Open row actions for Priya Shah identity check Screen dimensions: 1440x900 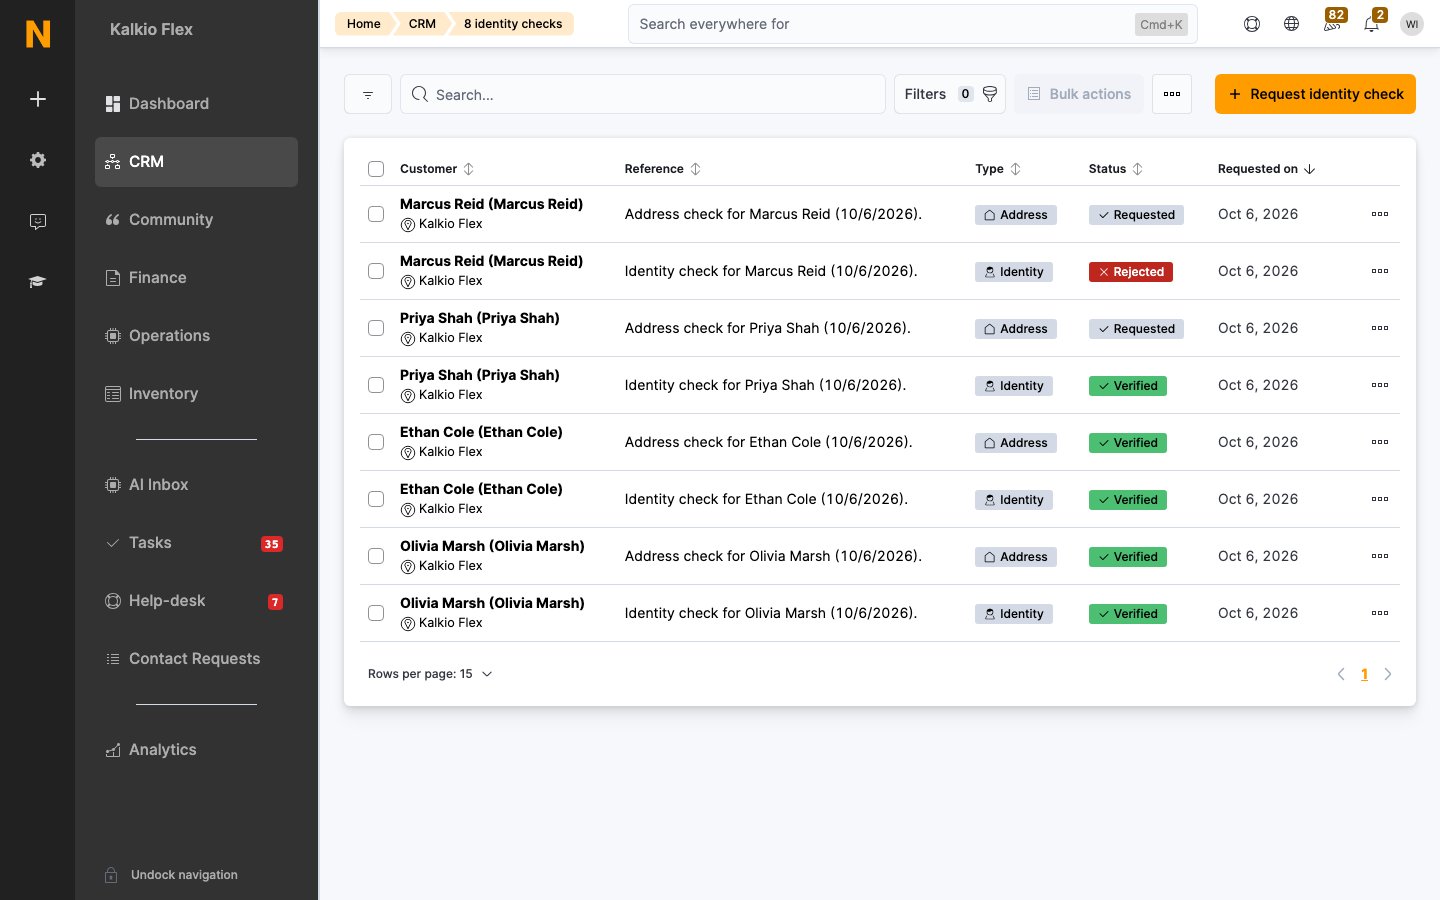tap(1380, 385)
